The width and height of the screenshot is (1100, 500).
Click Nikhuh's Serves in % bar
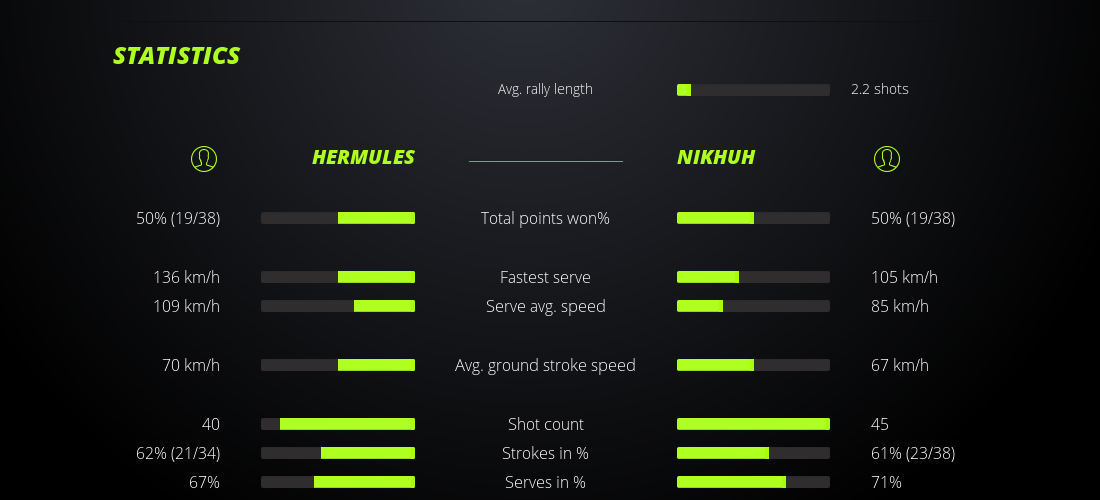click(x=753, y=482)
